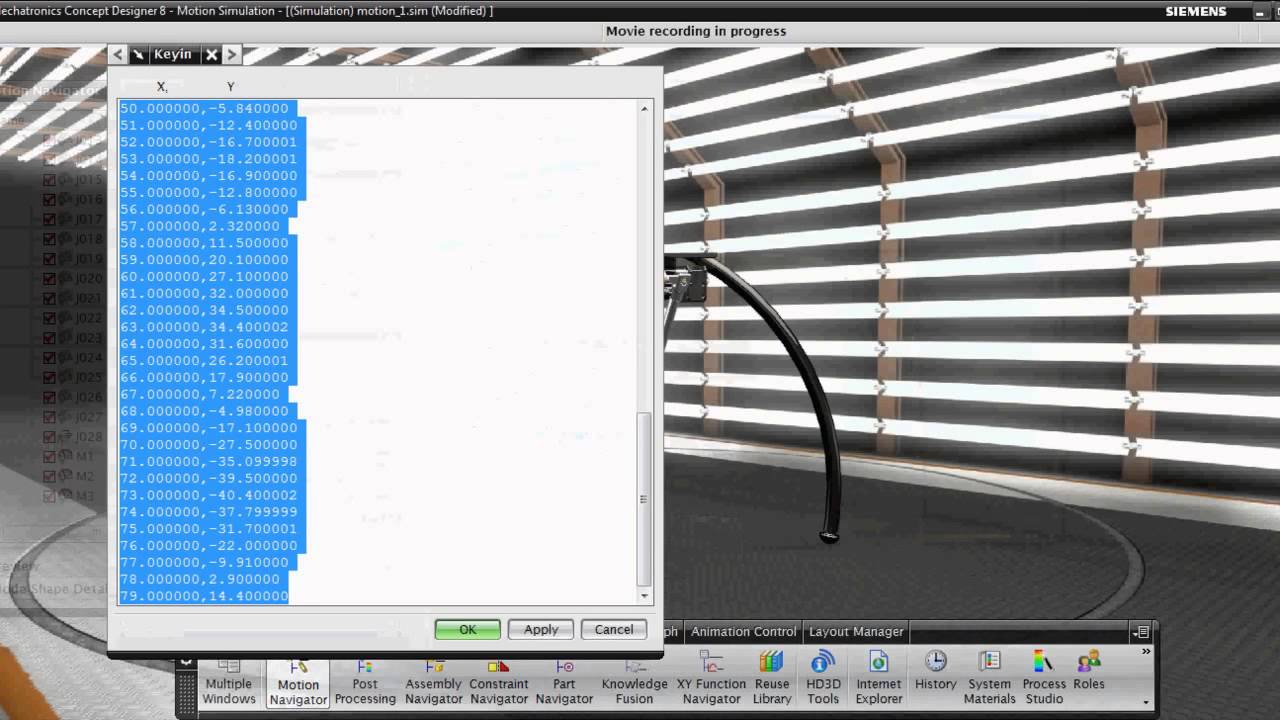Viewport: 1280px width, 720px height.
Task: Click the row "60.000000,27.100000"
Action: coord(204,276)
